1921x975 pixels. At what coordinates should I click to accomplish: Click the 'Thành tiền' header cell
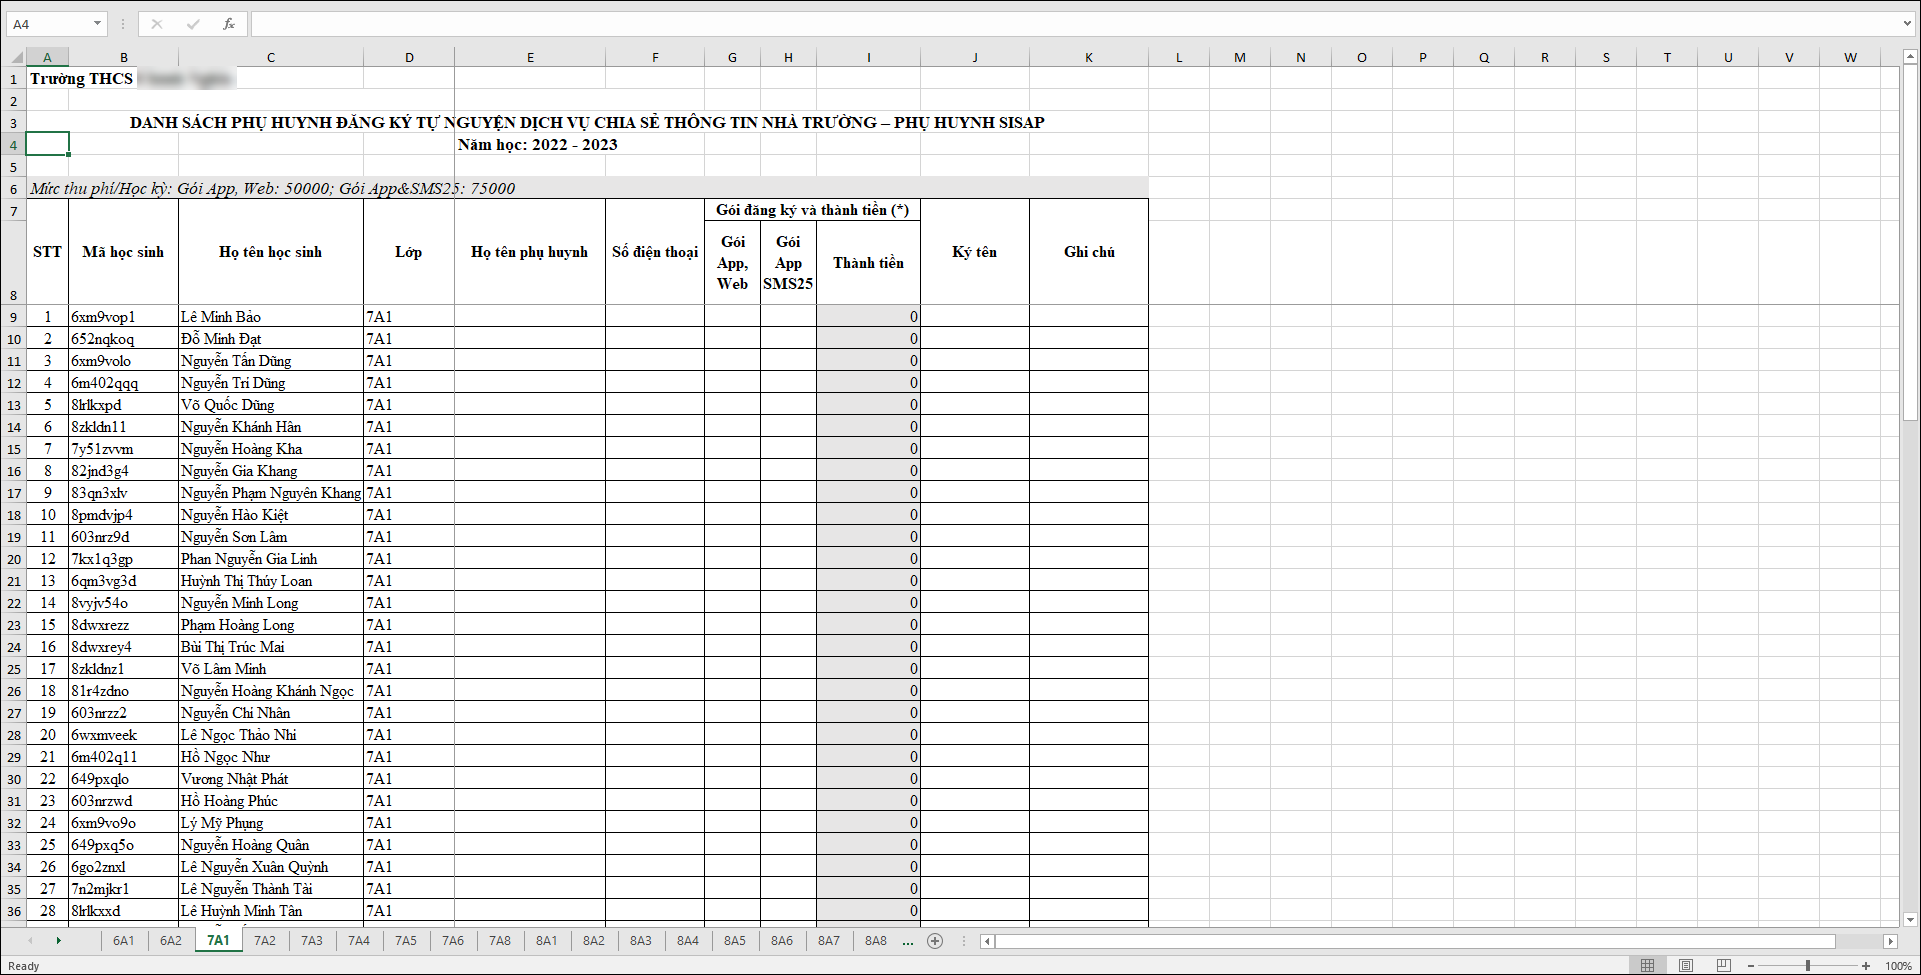(868, 263)
